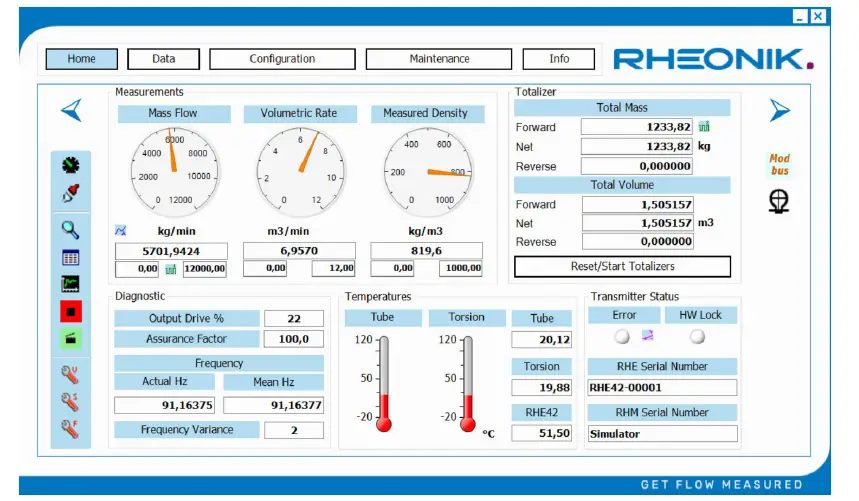Click the Volumetric Rate header label
The image size is (859, 501).
pyautogui.click(x=300, y=113)
